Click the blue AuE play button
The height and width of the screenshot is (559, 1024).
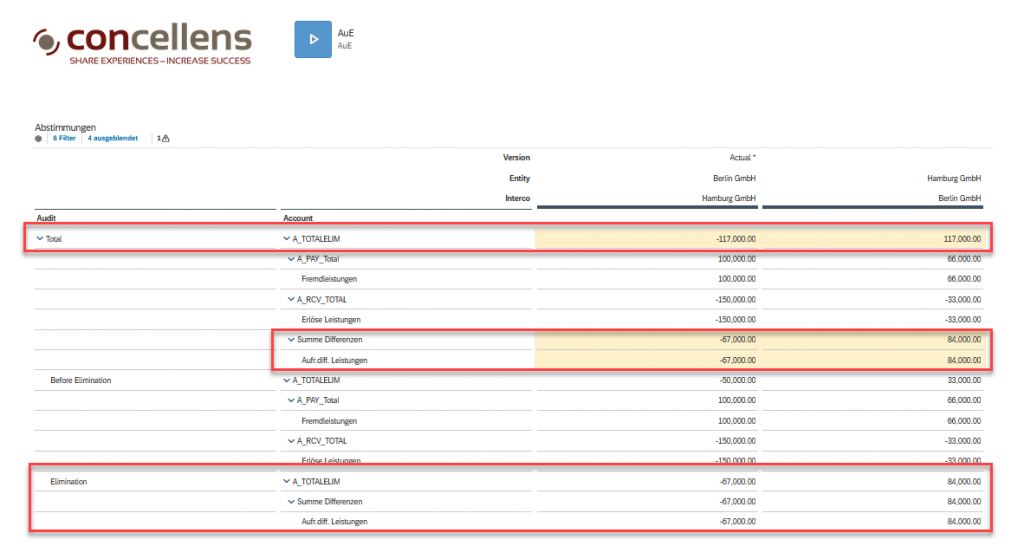coord(313,39)
